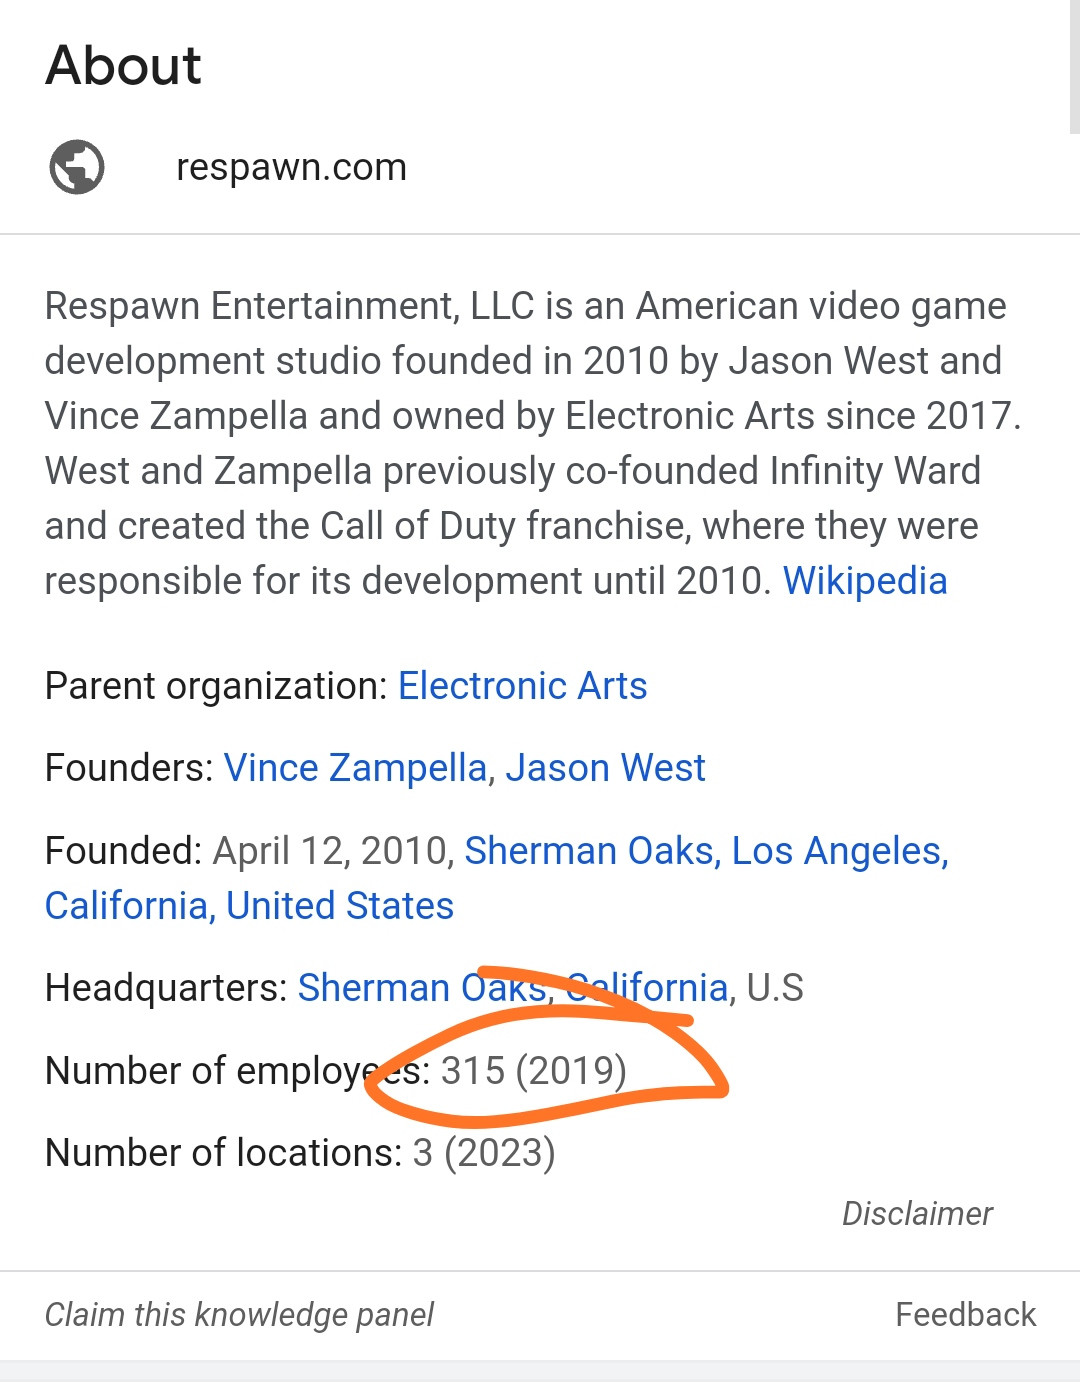This screenshot has height=1394, width=1080.
Task: Select founder Jason West link
Action: click(x=606, y=768)
